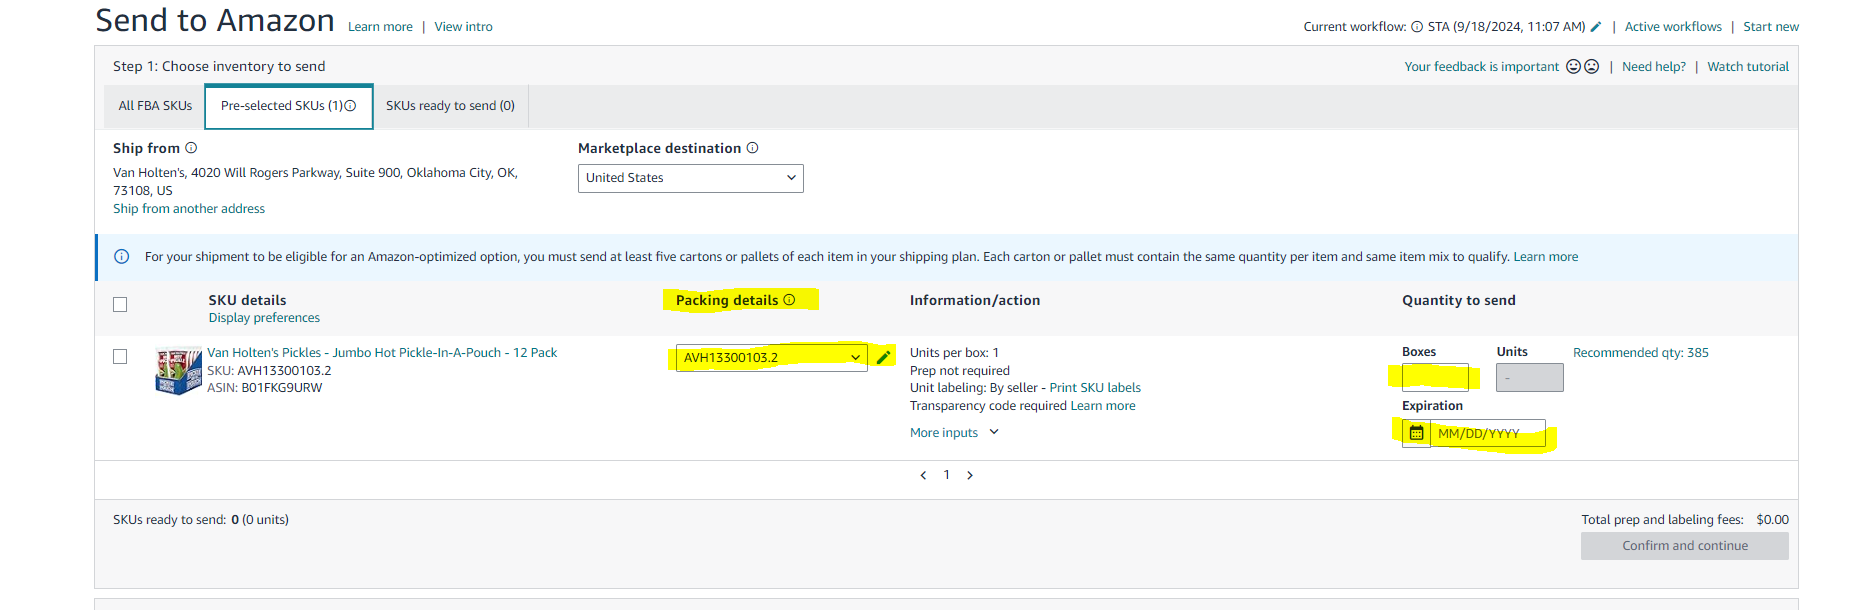Check the Van Holten's Pickles SKU checkbox

(120, 357)
